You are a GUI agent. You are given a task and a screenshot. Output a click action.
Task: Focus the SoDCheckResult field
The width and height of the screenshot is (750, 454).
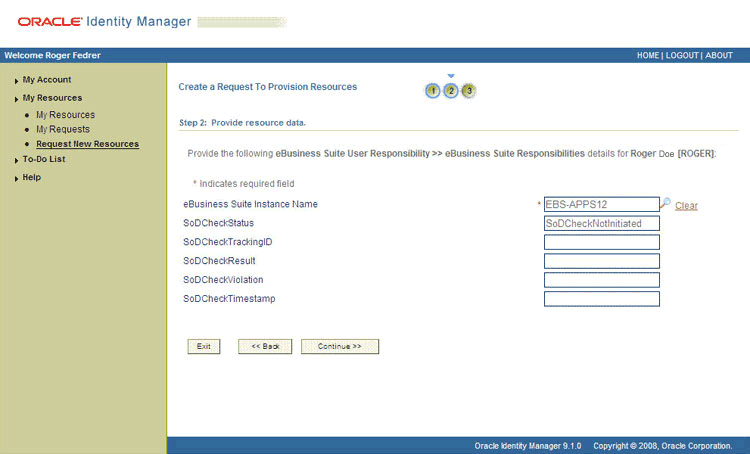click(602, 261)
